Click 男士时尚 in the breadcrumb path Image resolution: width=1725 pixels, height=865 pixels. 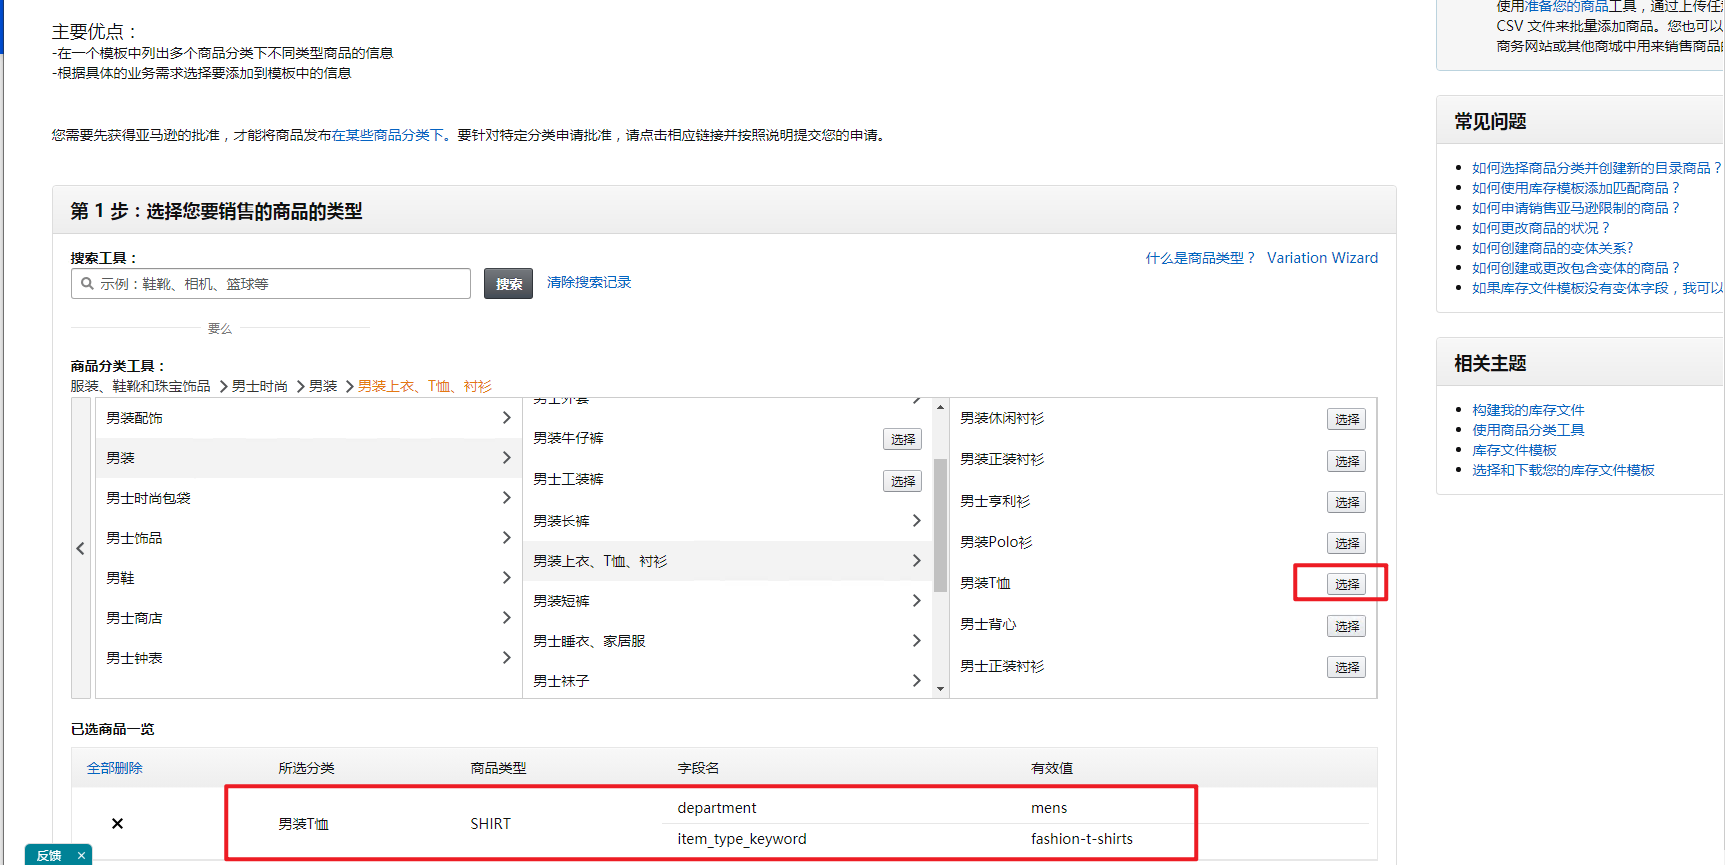pos(260,386)
